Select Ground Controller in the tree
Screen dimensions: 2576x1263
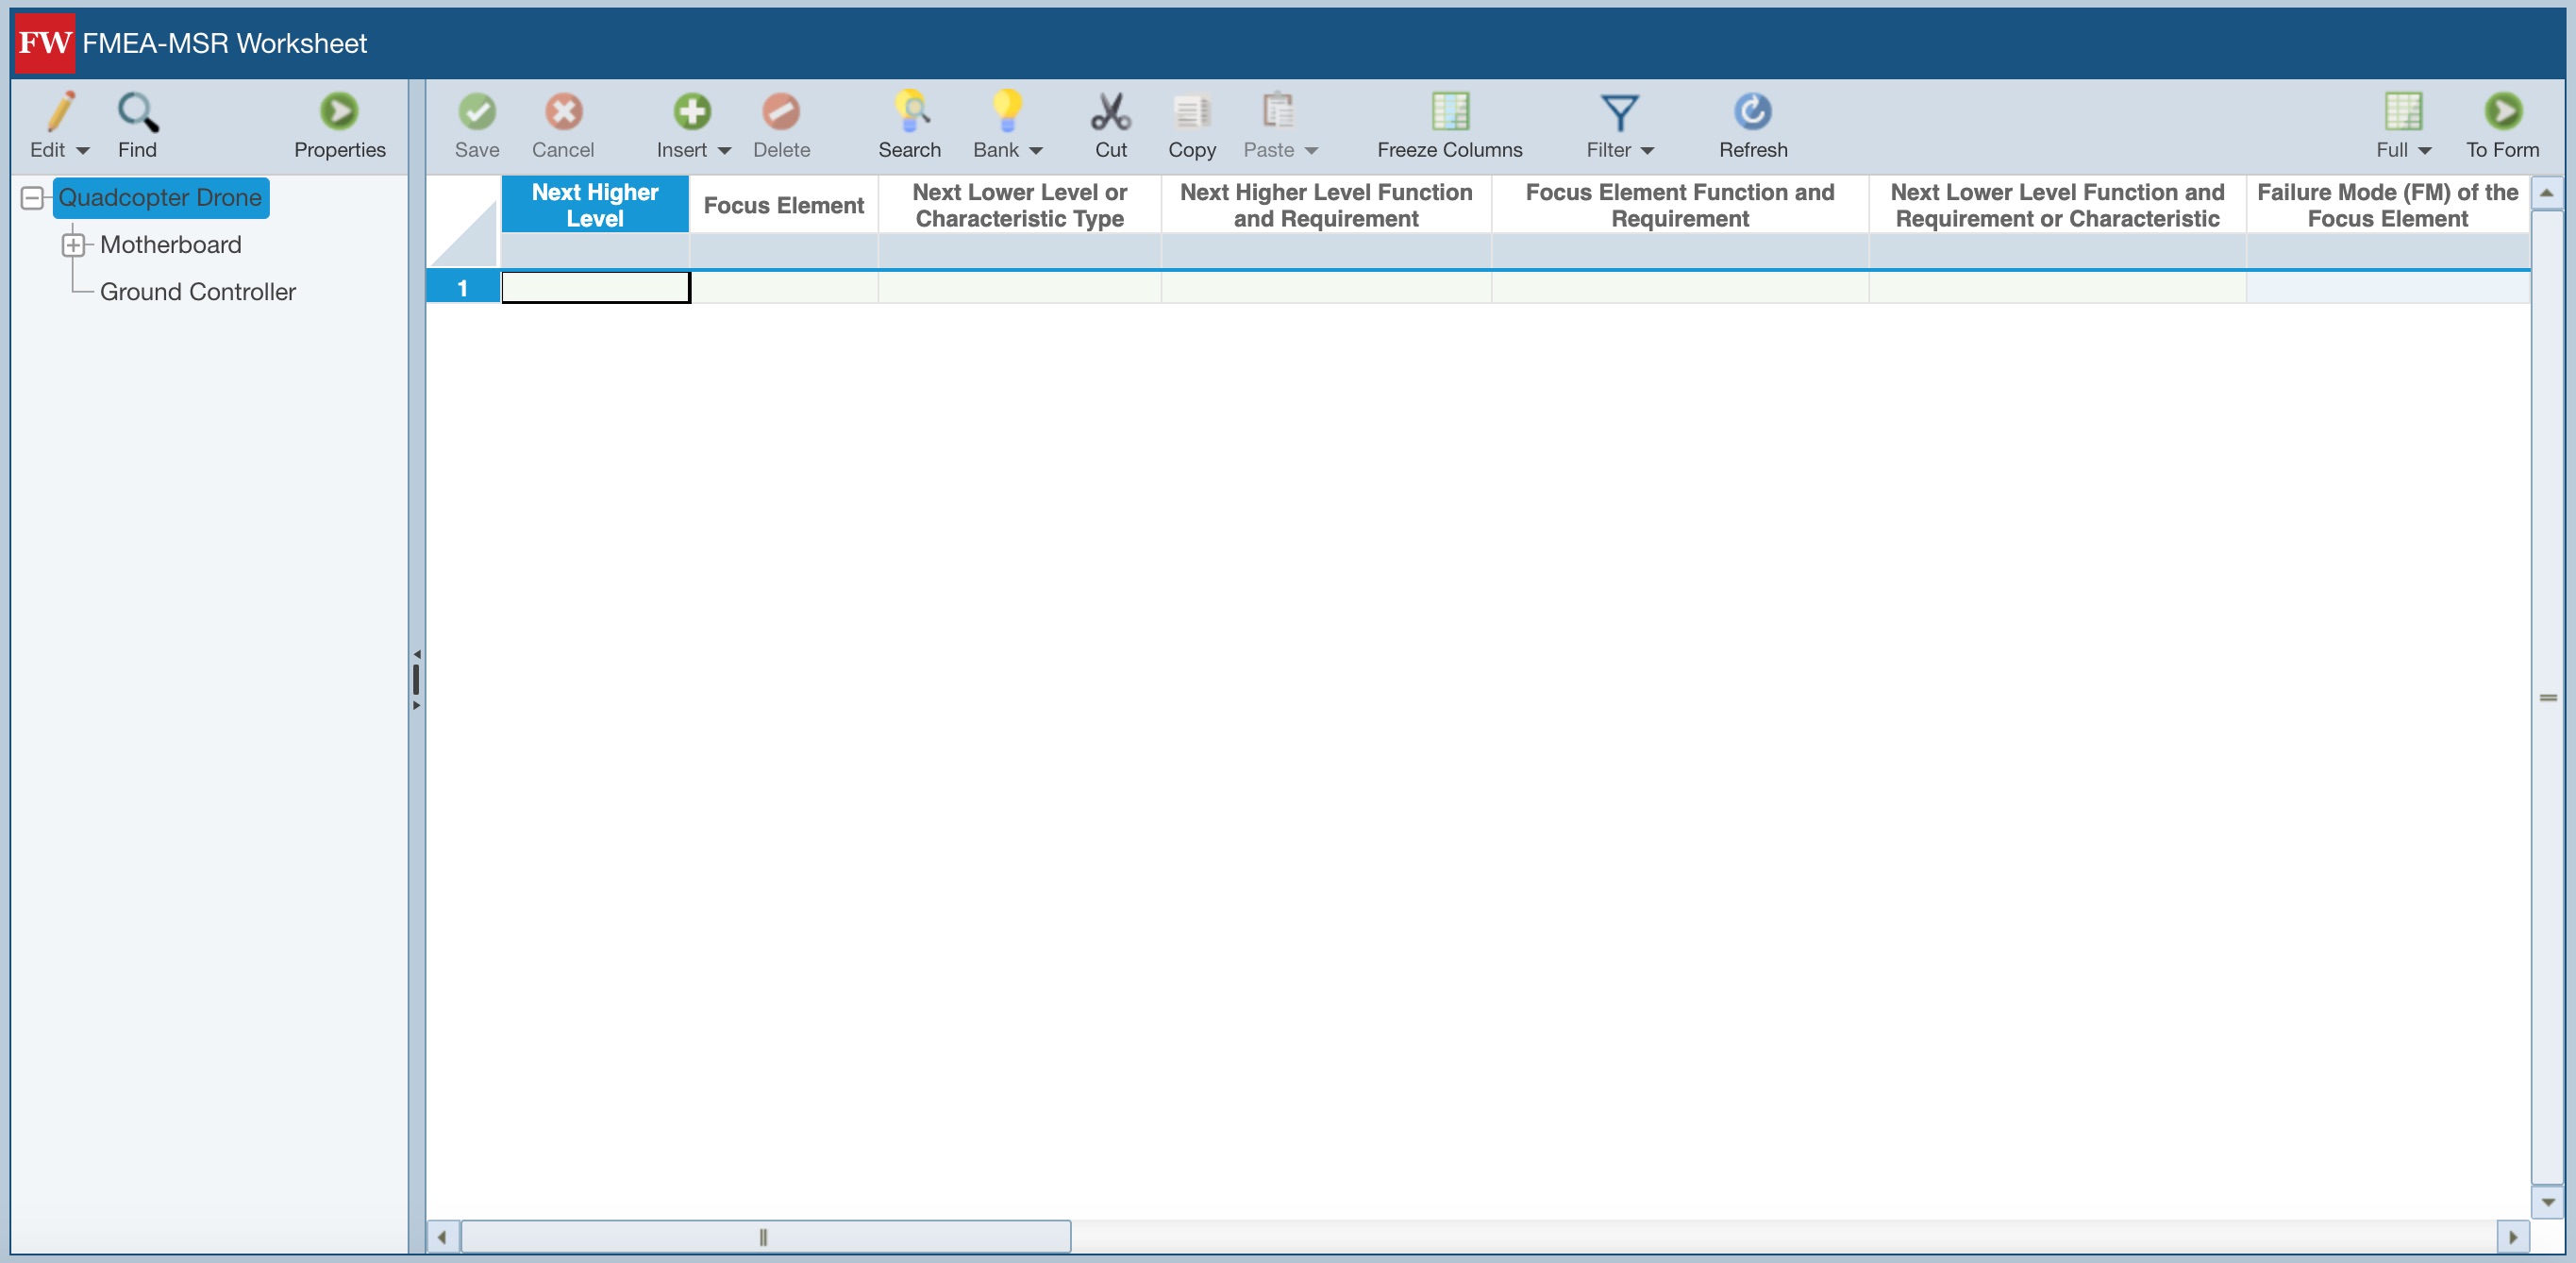(198, 292)
